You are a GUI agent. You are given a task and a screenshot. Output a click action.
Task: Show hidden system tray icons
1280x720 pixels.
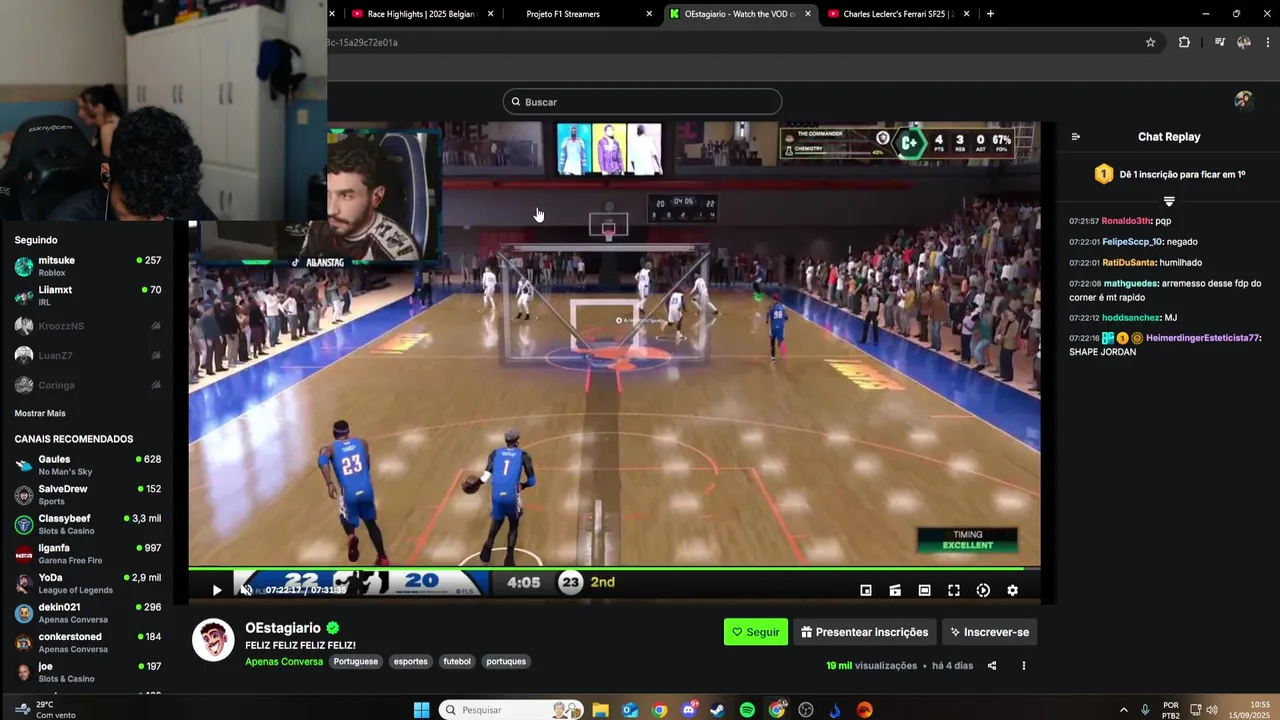[x=1123, y=710]
